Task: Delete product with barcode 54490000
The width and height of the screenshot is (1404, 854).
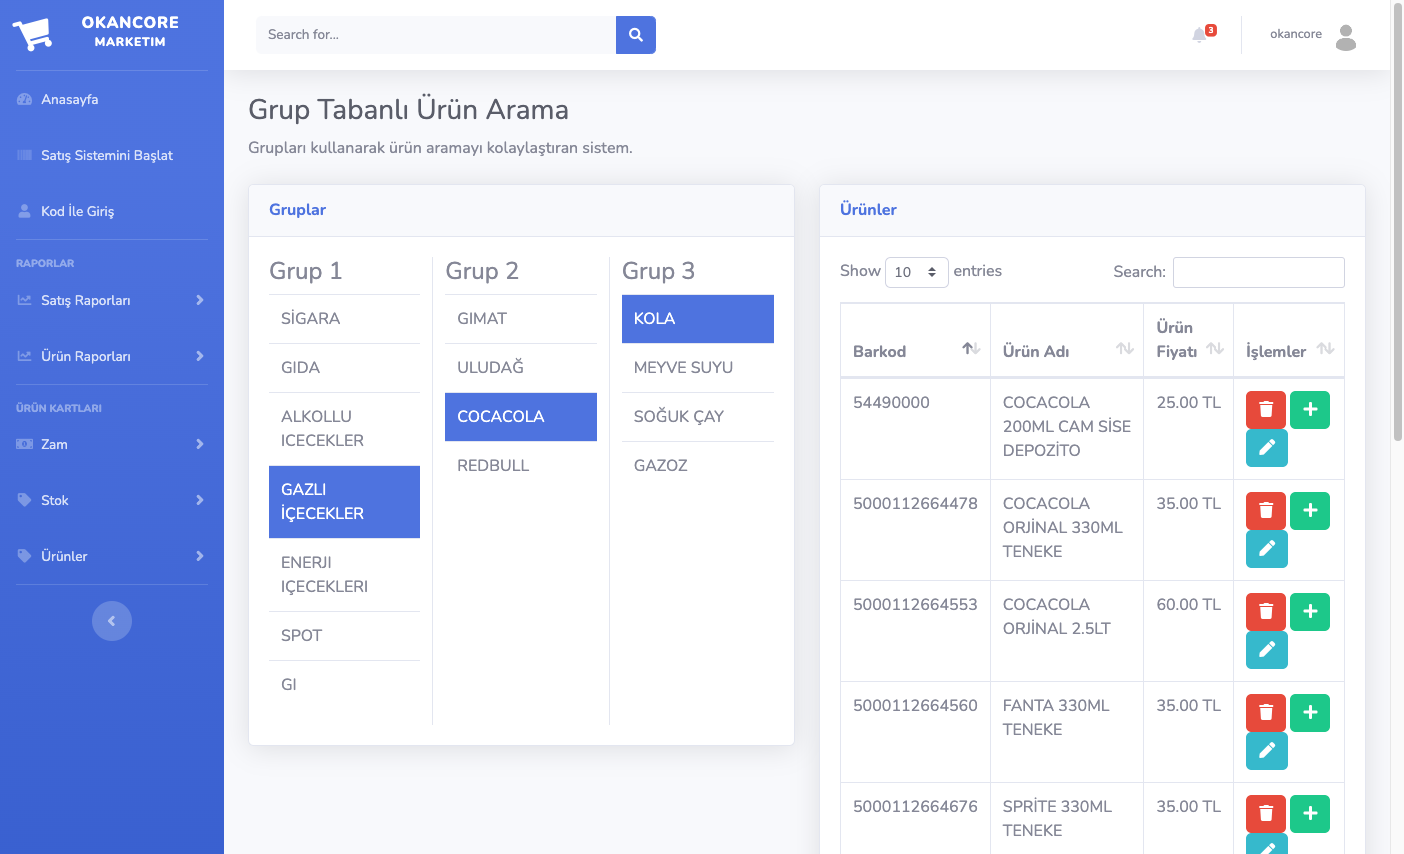Action: coord(1266,410)
